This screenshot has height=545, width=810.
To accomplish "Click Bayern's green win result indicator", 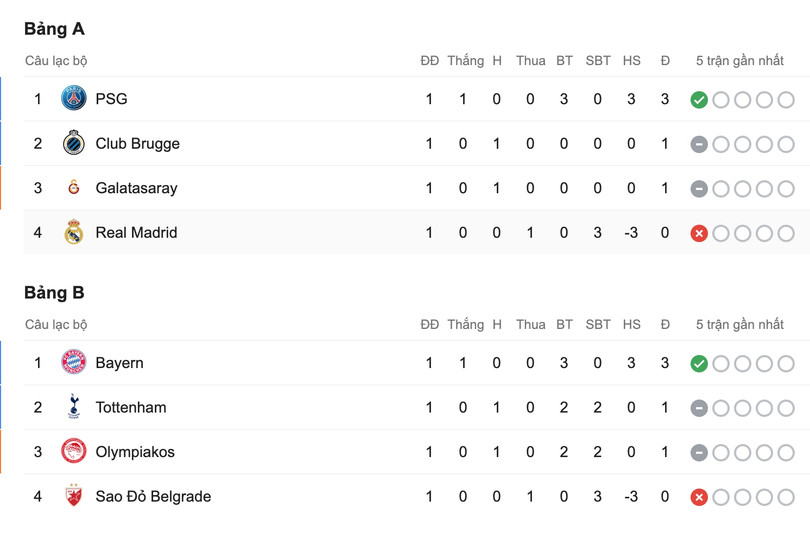I will (699, 364).
